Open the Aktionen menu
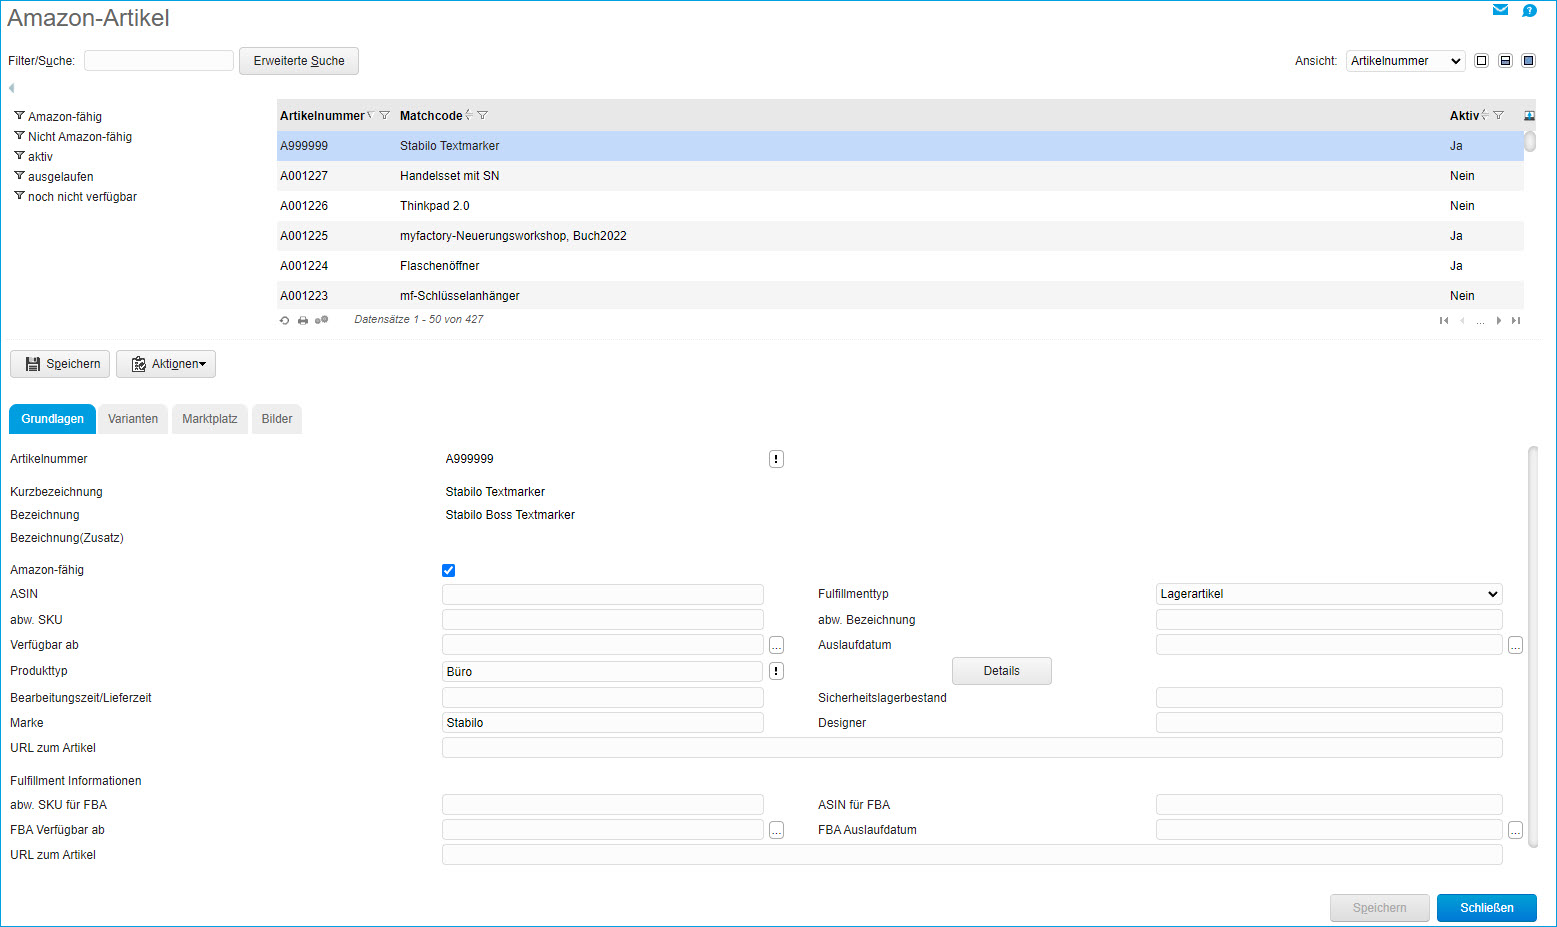Viewport: 1557px width, 927px height. coord(166,363)
